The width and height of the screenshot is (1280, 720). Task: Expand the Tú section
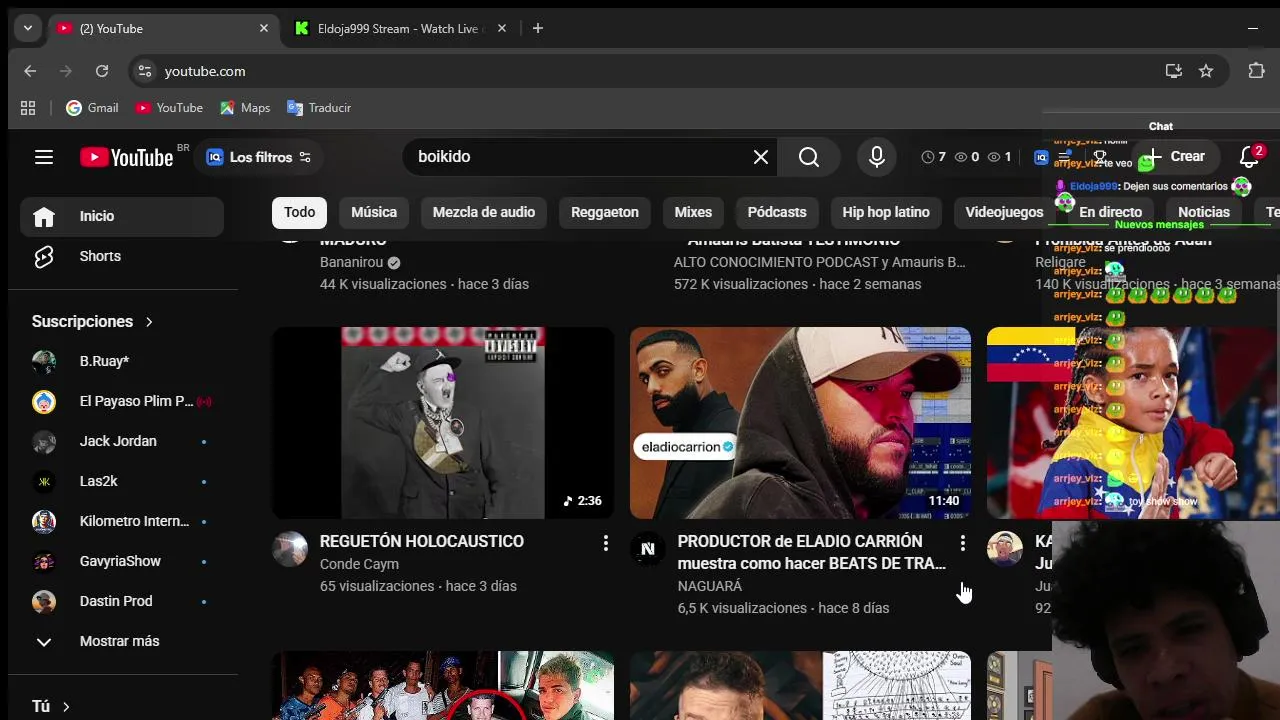coord(52,706)
